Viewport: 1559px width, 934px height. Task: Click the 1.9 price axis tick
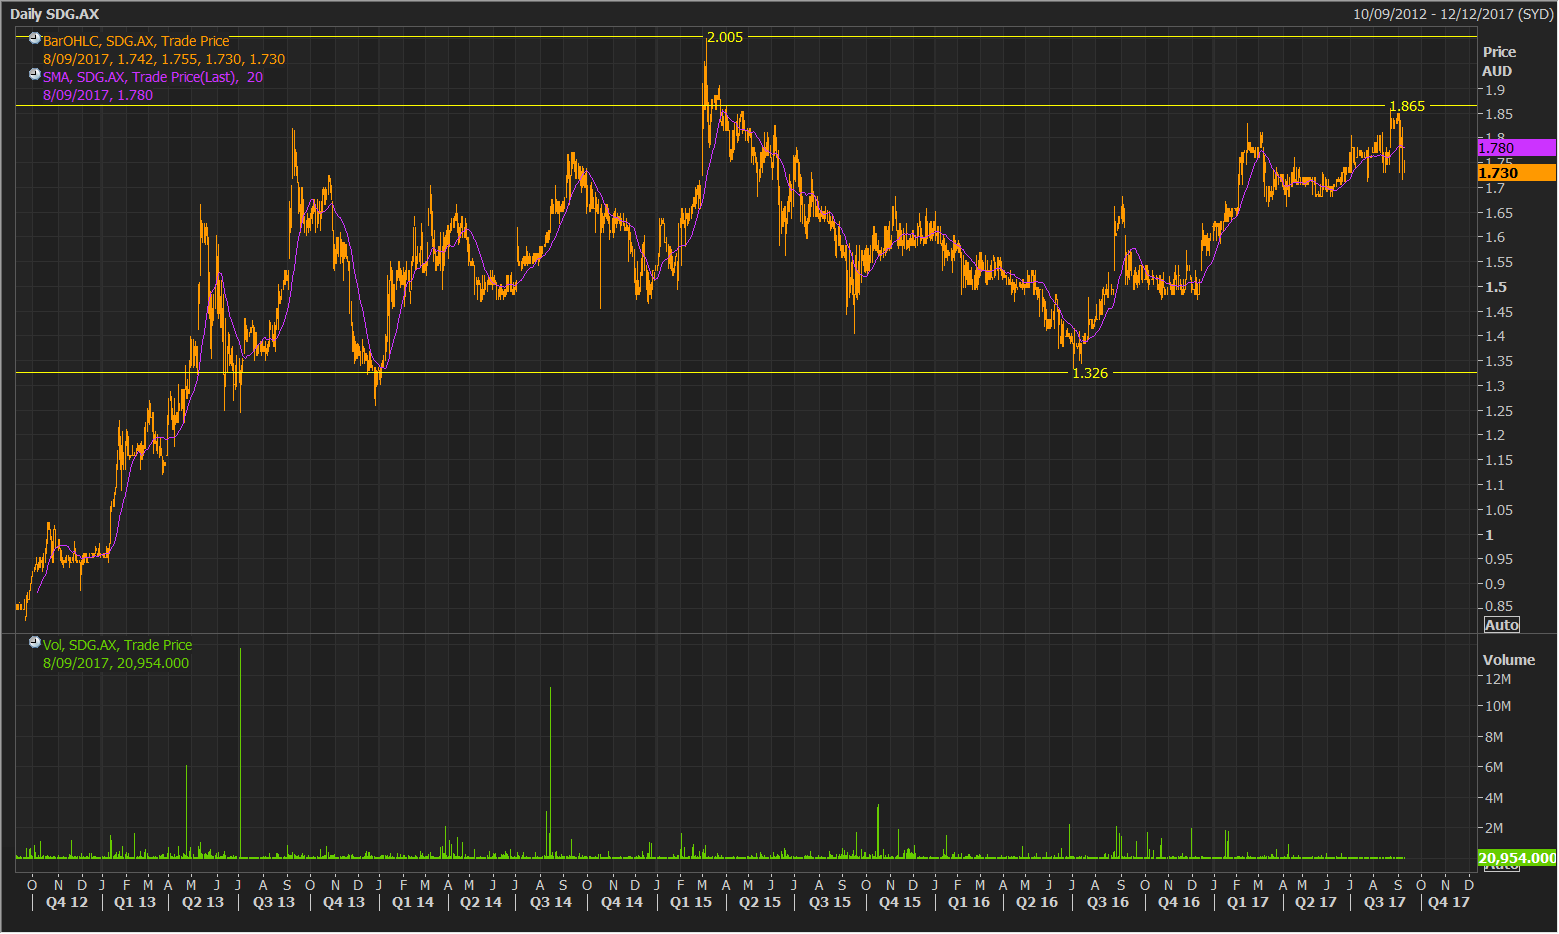point(1495,90)
